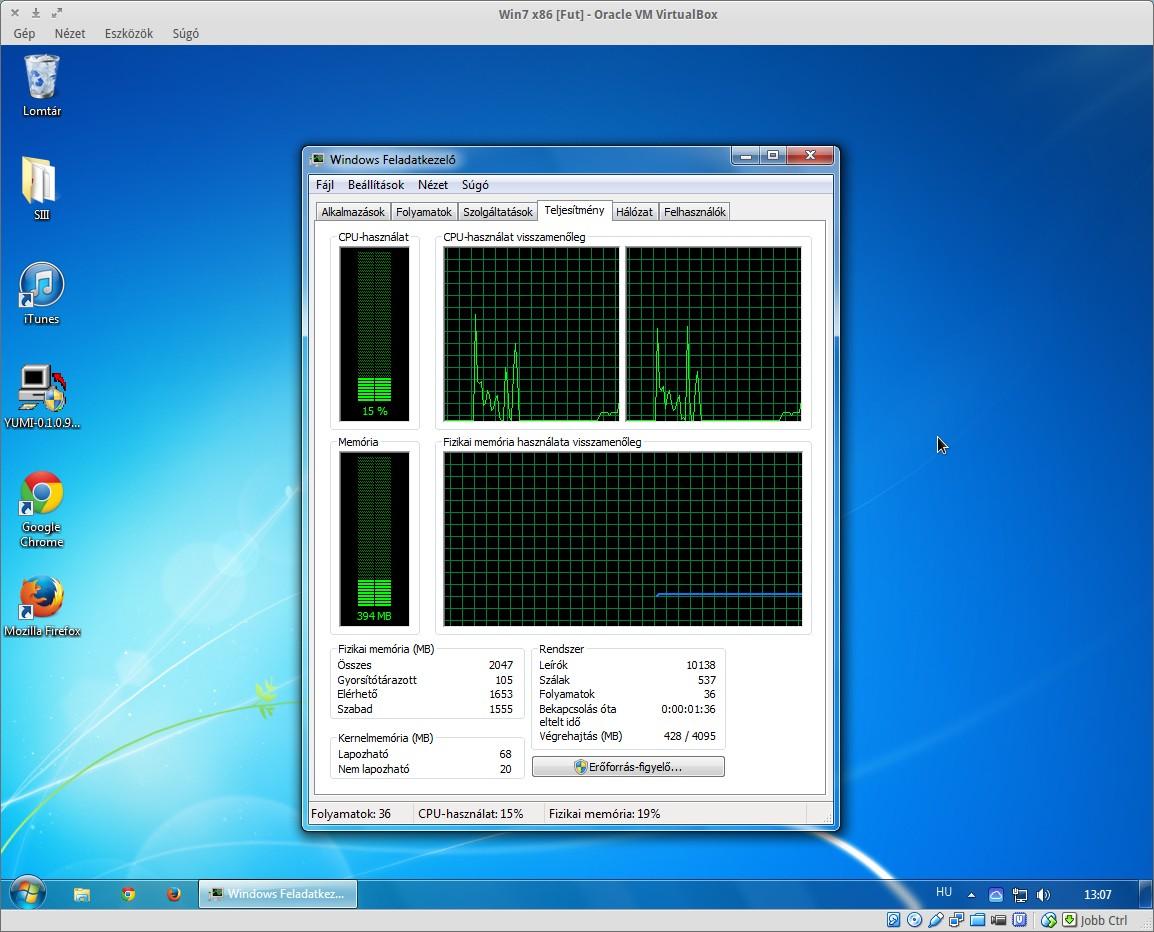This screenshot has width=1154, height=932.
Task: Switch to the Hálózat tab
Action: click(634, 212)
